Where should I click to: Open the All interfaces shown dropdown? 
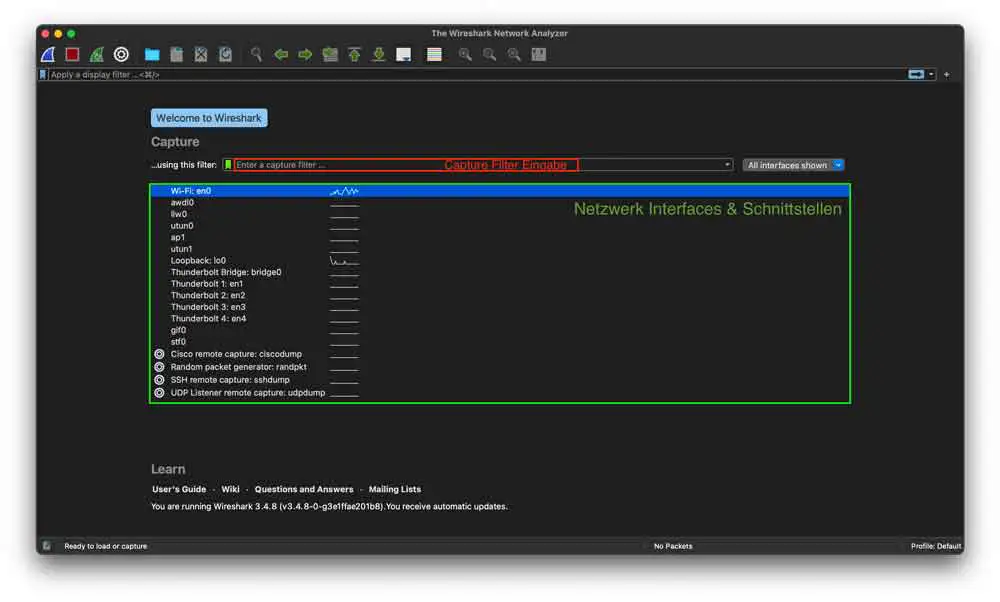coord(793,165)
